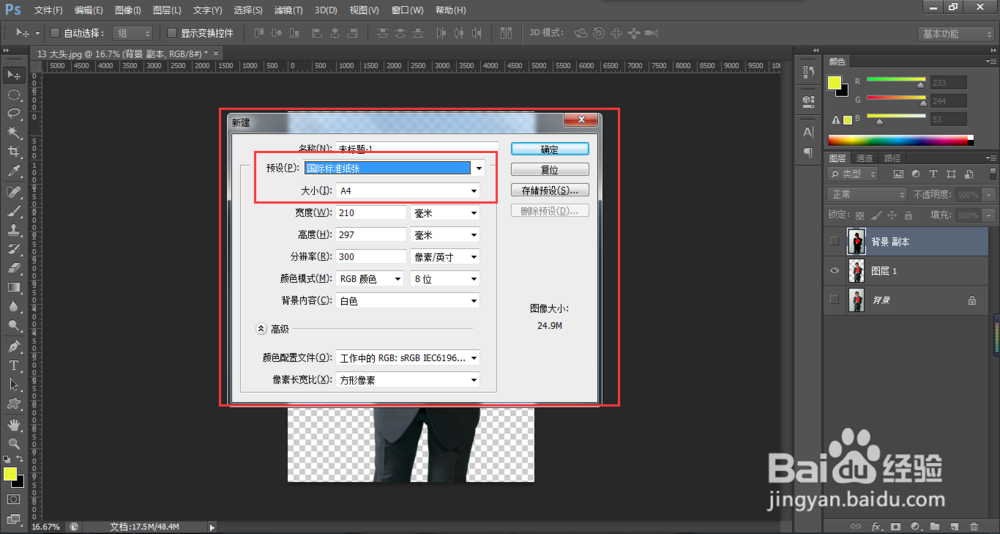The image size is (1000, 534).
Task: Select the Custom Shape tool
Action: click(13, 404)
